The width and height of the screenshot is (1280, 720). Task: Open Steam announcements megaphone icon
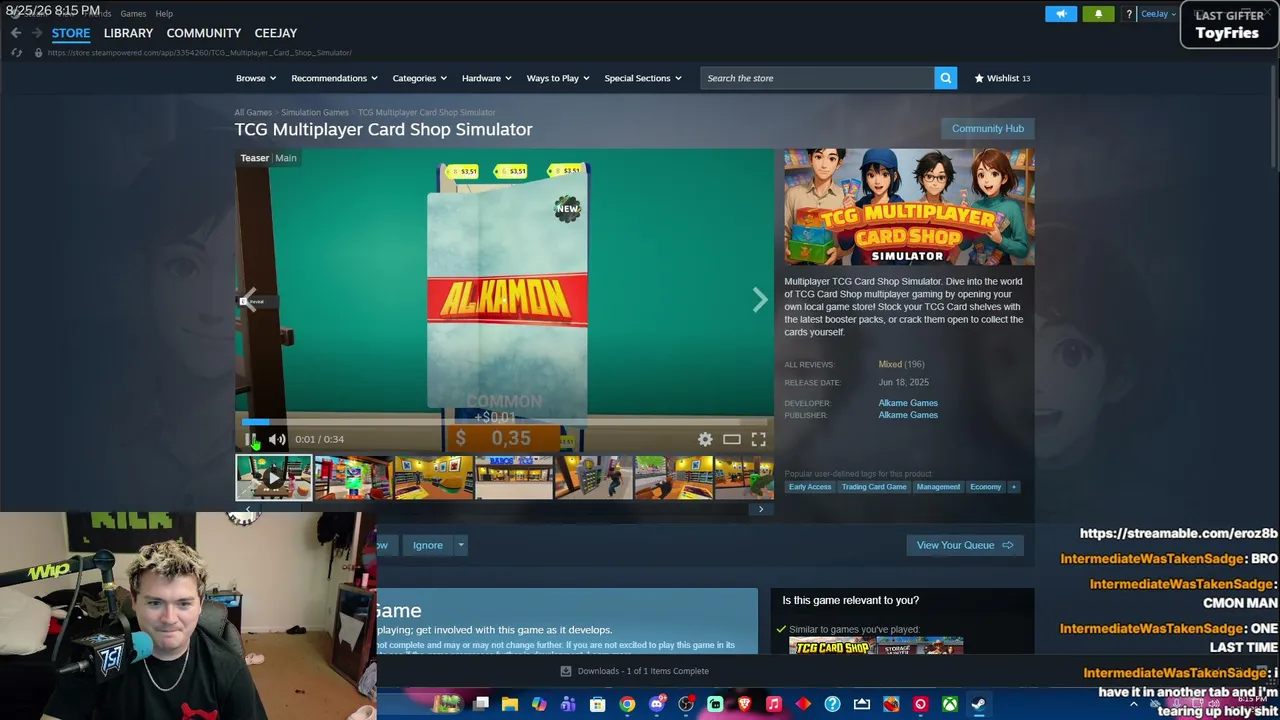pos(1061,14)
